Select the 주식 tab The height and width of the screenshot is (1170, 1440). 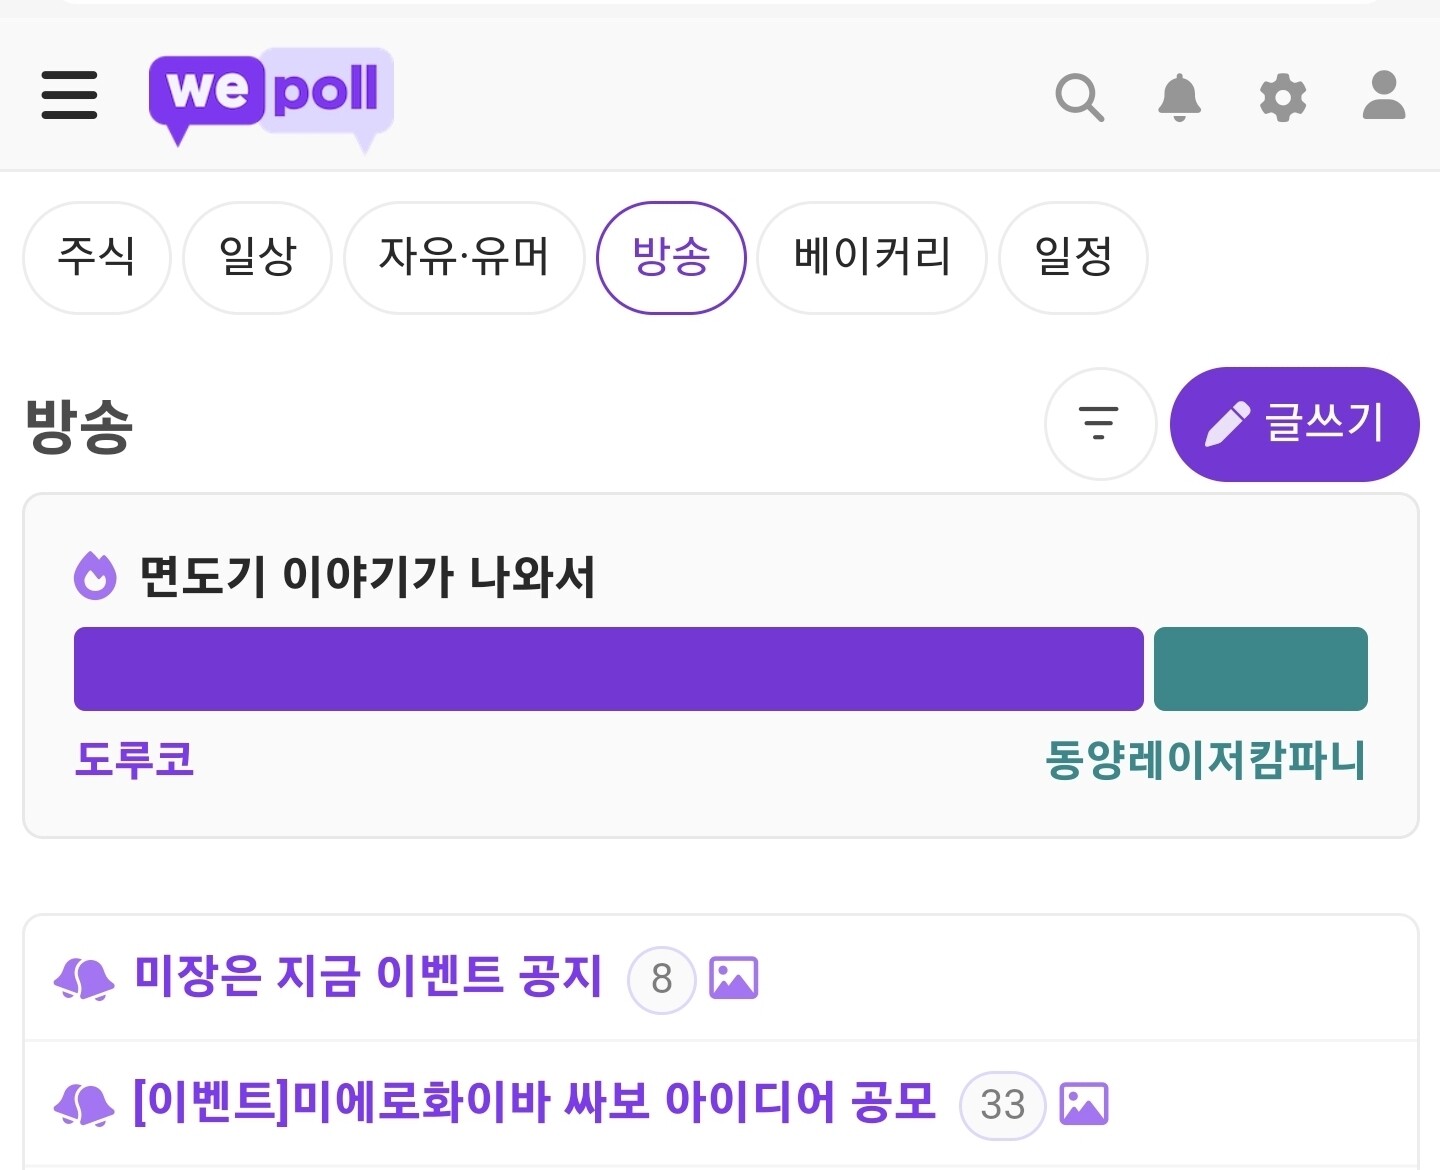pos(96,257)
